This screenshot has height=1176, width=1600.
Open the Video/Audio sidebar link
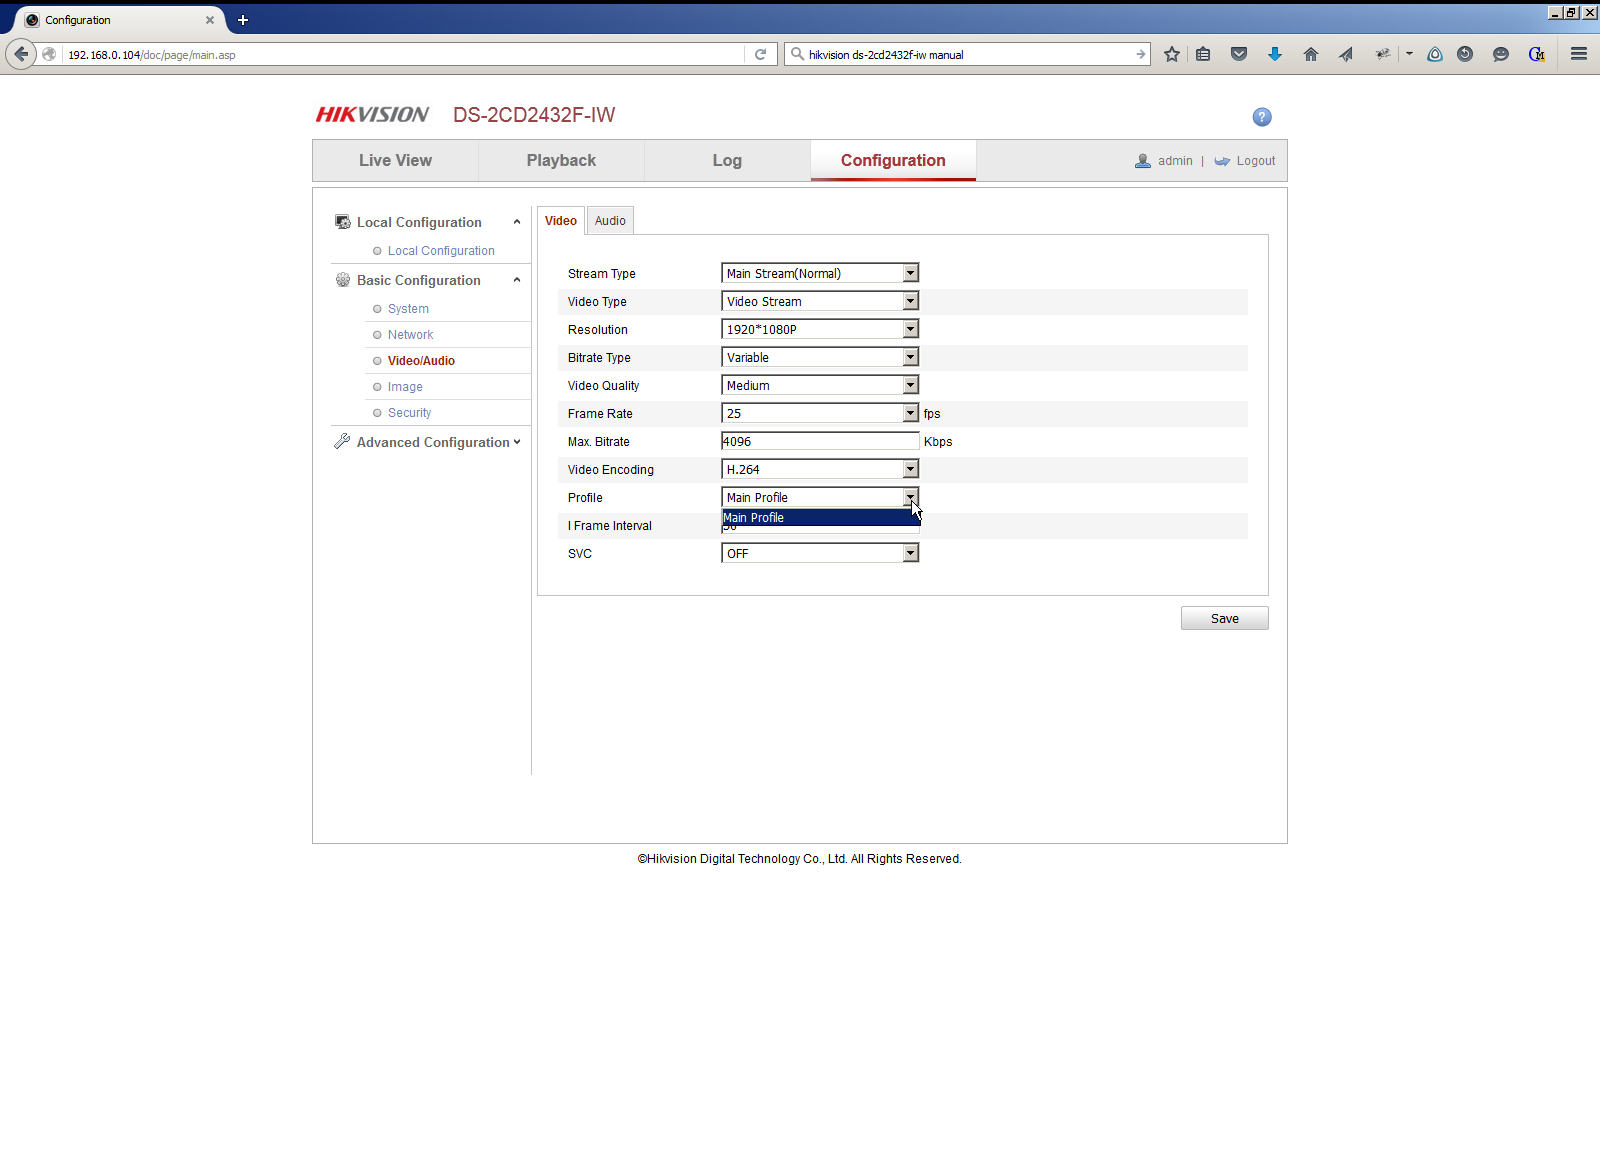(421, 361)
